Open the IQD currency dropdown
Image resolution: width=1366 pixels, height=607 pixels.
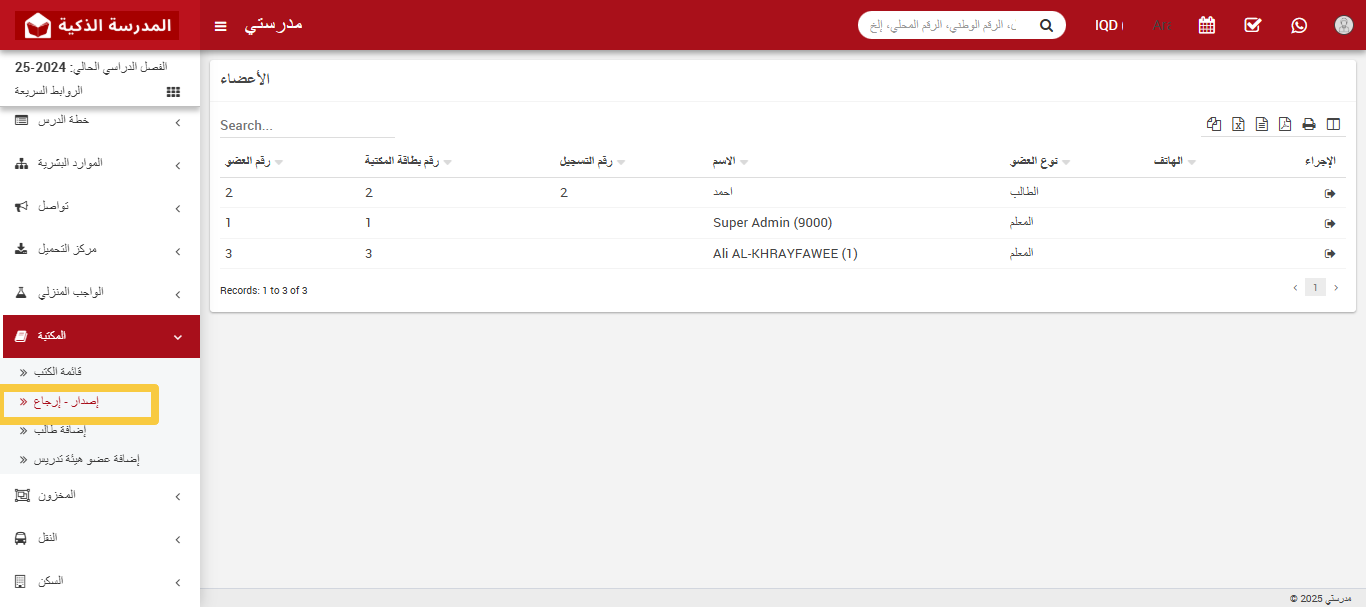point(1108,25)
